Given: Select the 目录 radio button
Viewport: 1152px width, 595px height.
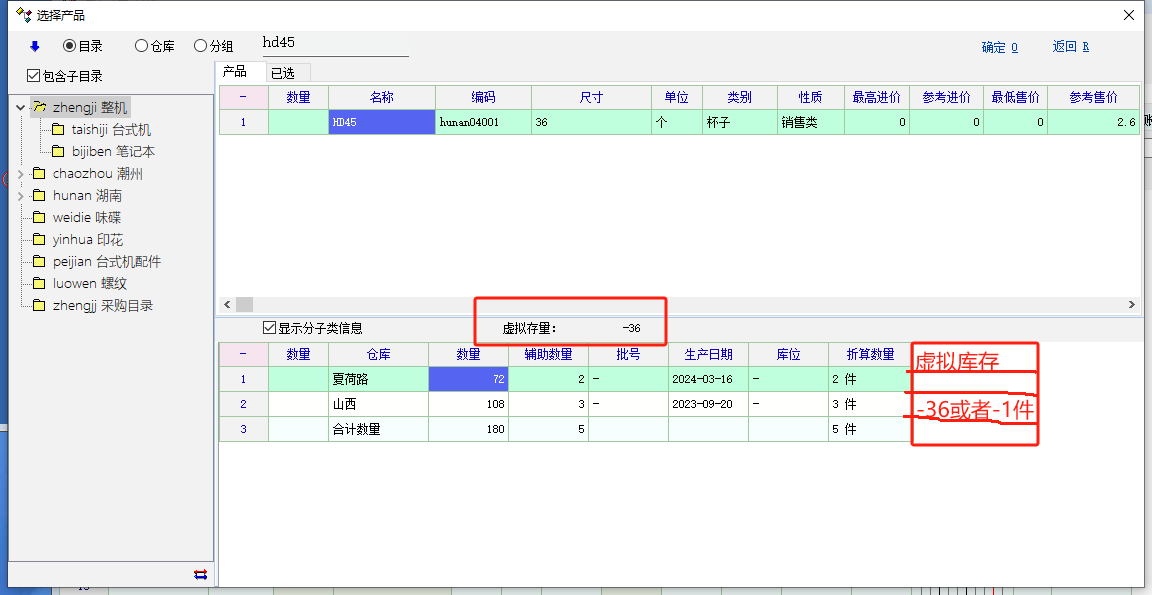Looking at the screenshot, I should (70, 46).
